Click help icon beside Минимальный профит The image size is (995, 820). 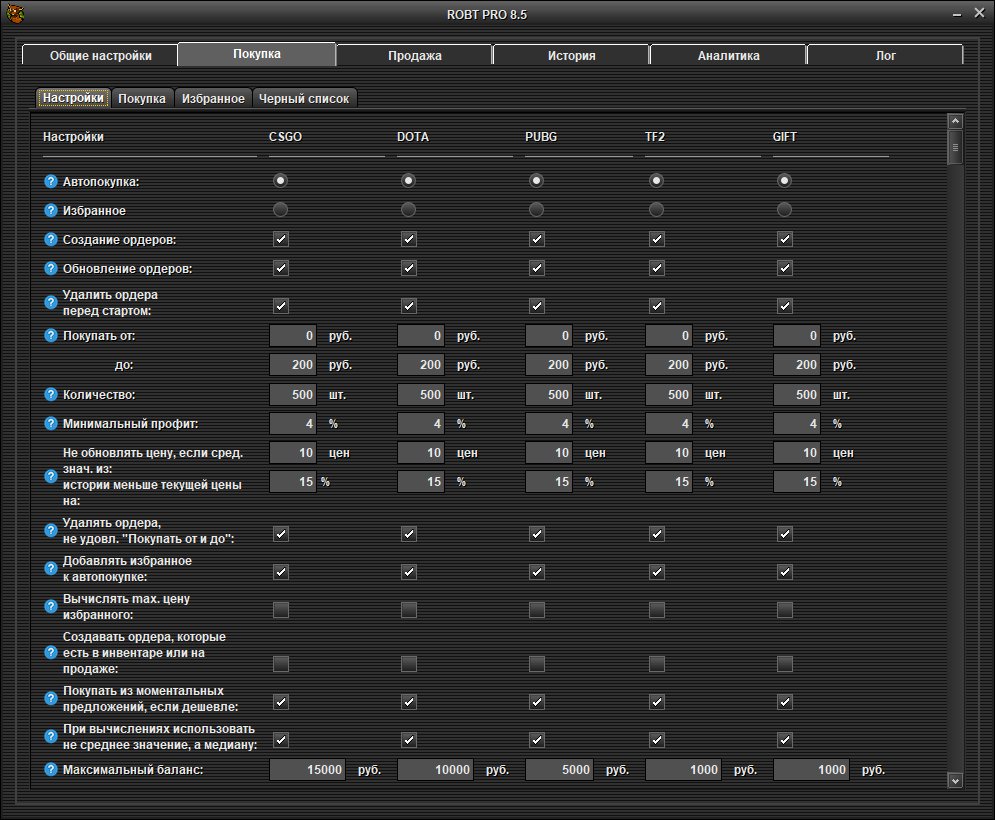coord(51,424)
